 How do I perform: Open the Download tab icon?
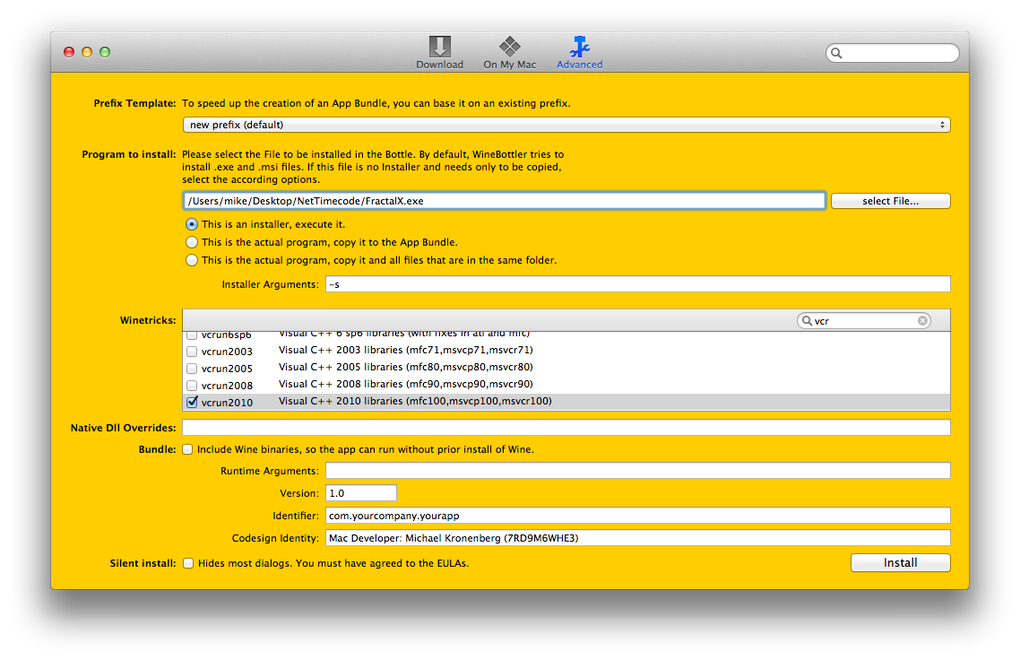[440, 52]
